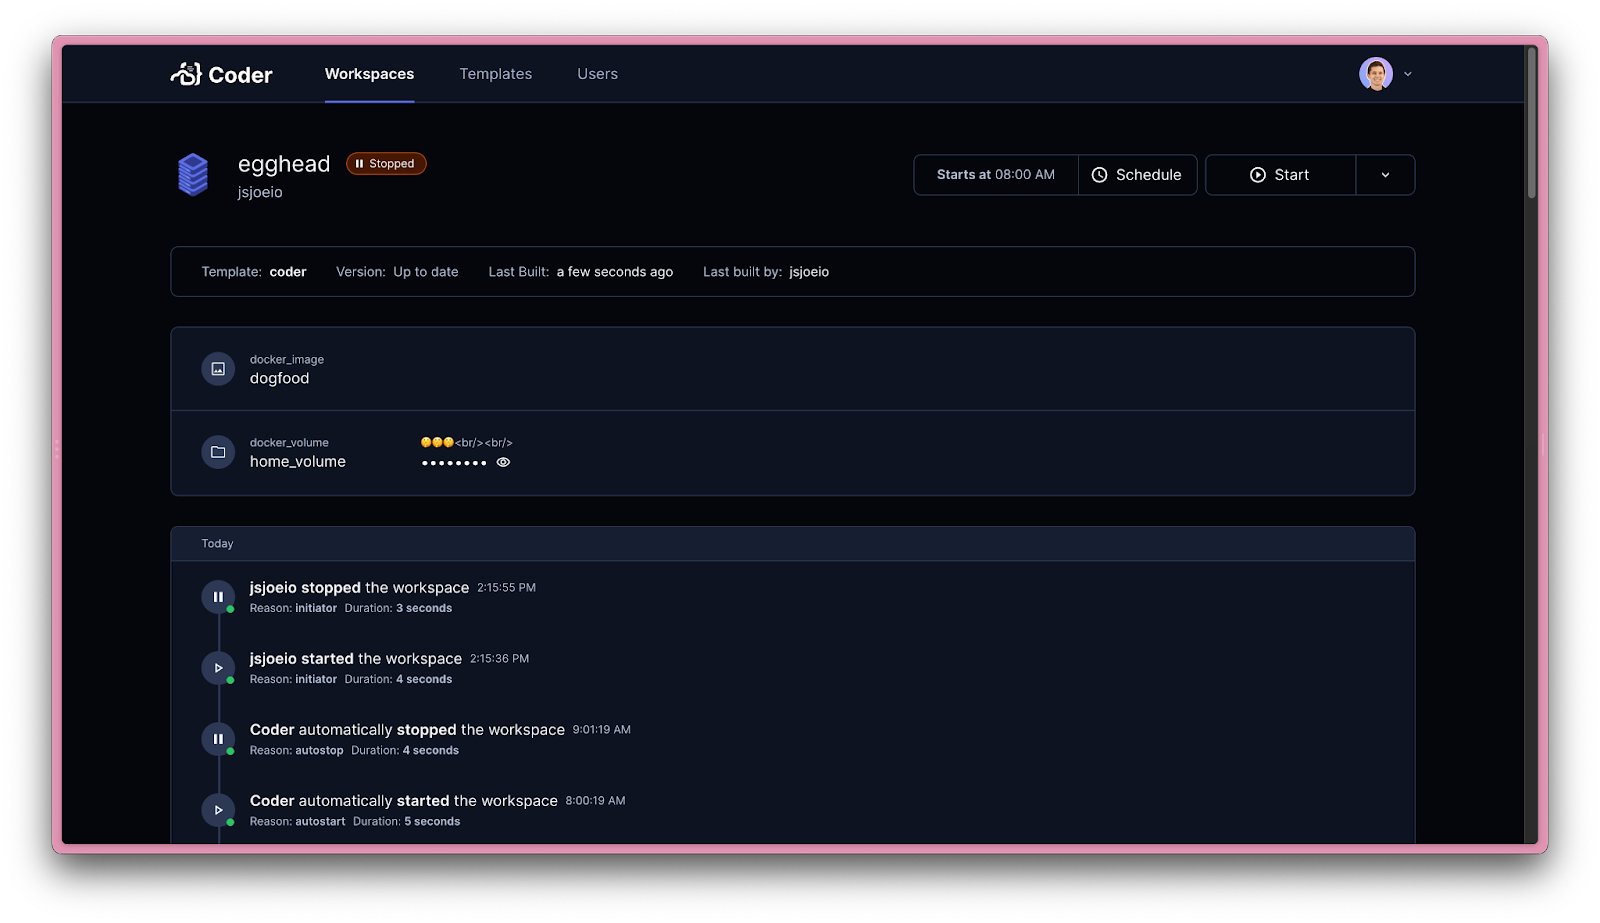Image resolution: width=1600 pixels, height=923 pixels.
Task: Open the Schedule settings
Action: tap(1138, 175)
